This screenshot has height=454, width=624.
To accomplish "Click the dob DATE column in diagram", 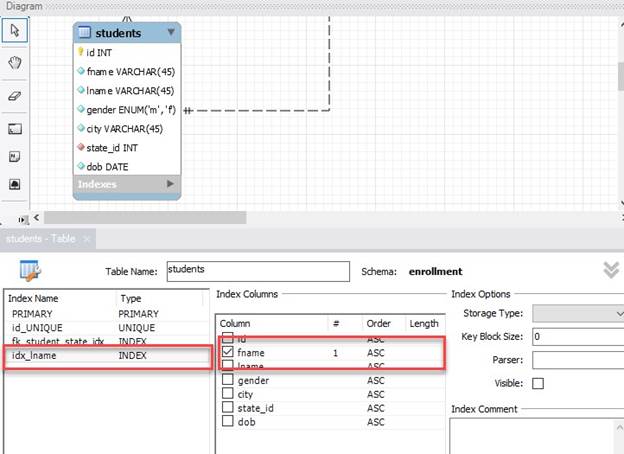I will pyautogui.click(x=107, y=167).
